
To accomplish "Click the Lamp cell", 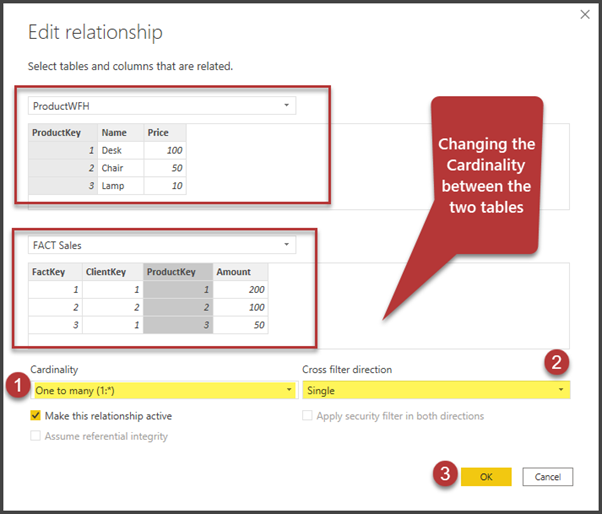I will (121, 186).
